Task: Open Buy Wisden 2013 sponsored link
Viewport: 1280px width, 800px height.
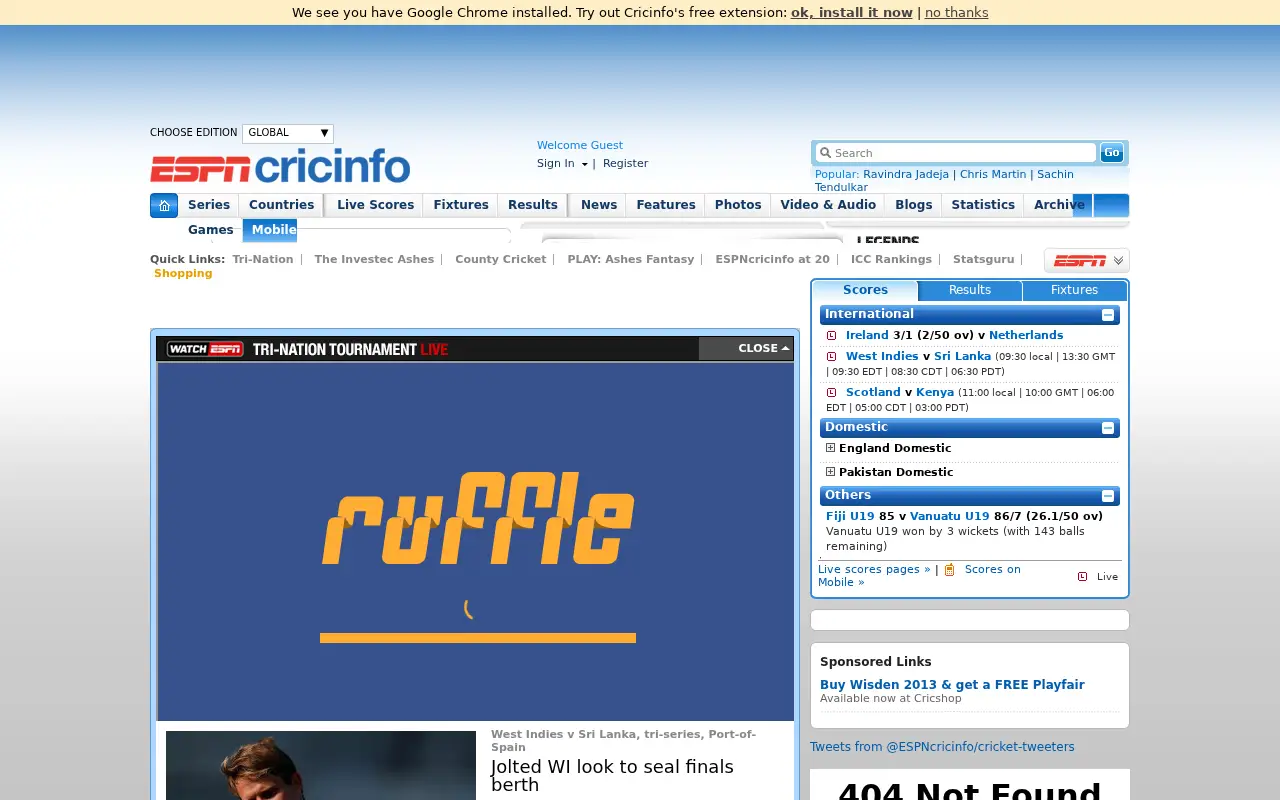Action: 952,685
